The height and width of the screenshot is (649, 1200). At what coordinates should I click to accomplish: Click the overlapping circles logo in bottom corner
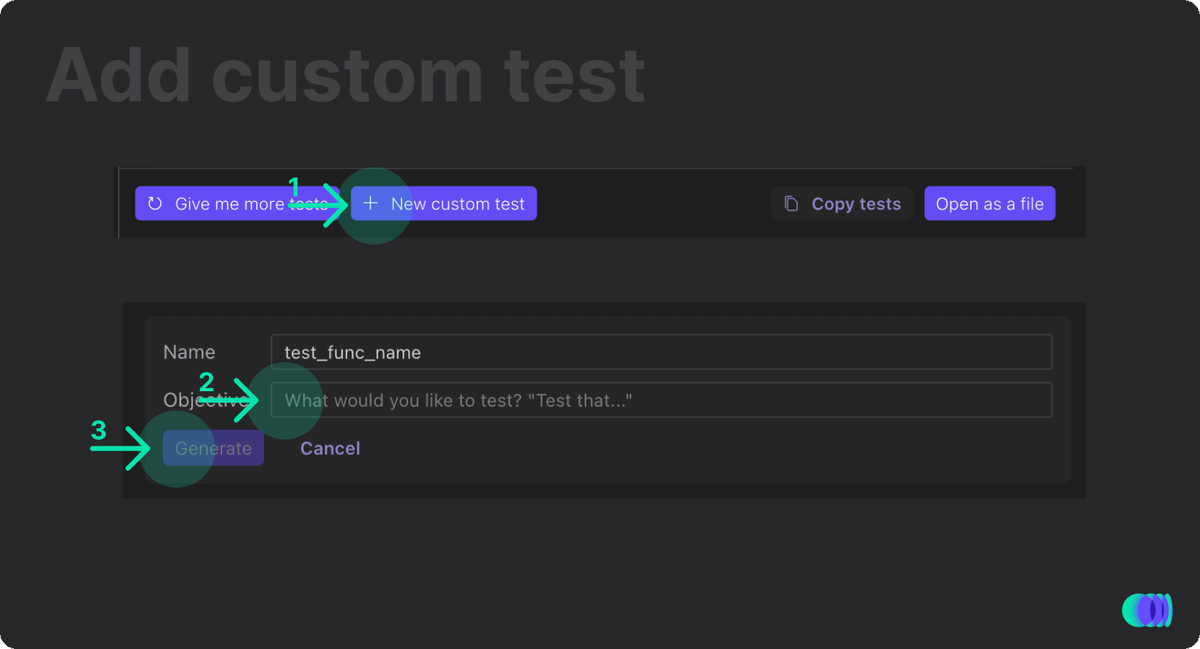pyautogui.click(x=1146, y=610)
